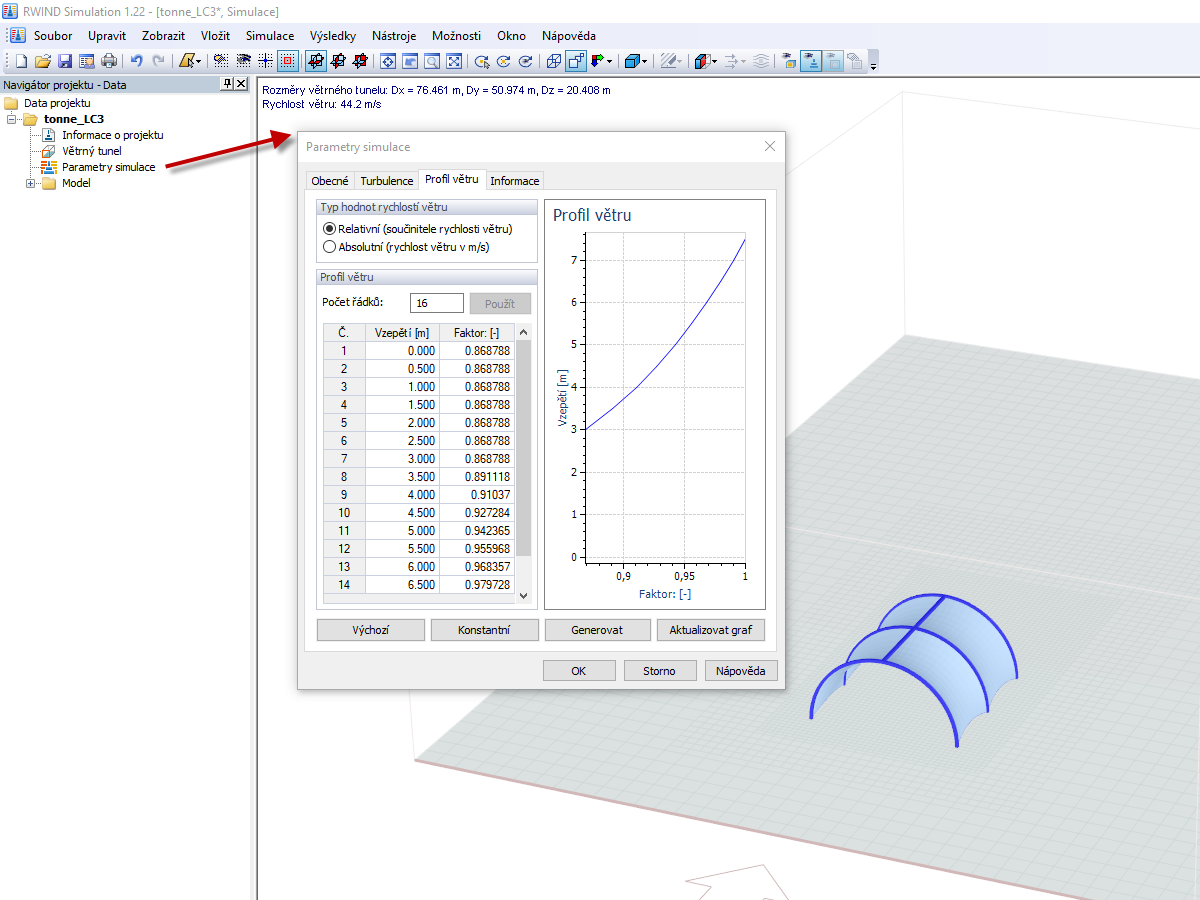Undo the last action
The height and width of the screenshot is (900, 1200).
[136, 61]
